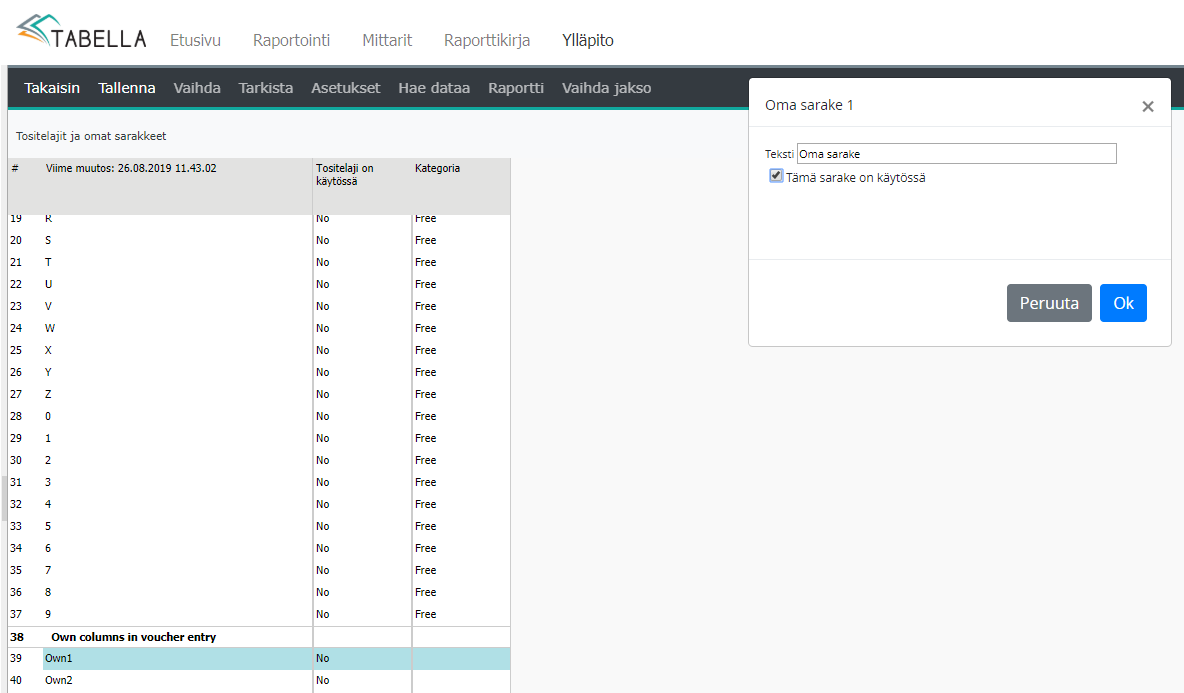Select the Ylläpito tab
This screenshot has height=693, width=1184.
(x=588, y=41)
